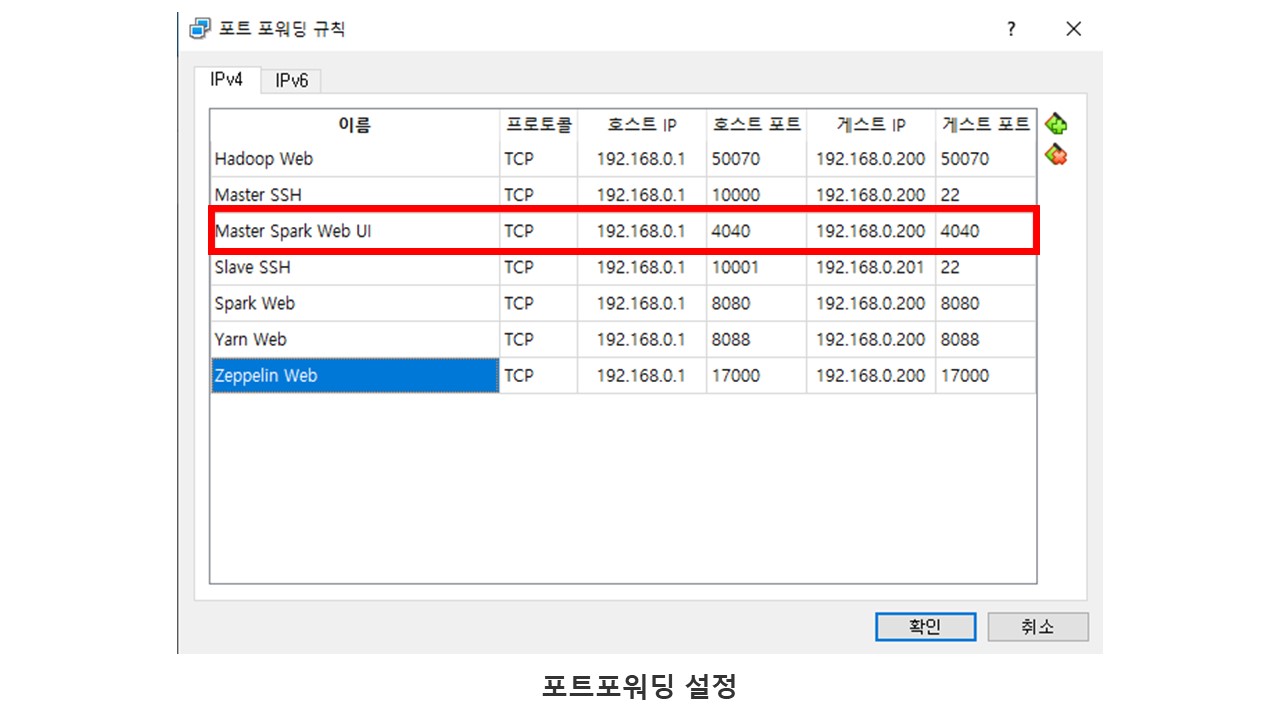Screen dimensions: 1280x720
Task: Click the 호스트 포트 column header
Action: click(757, 125)
